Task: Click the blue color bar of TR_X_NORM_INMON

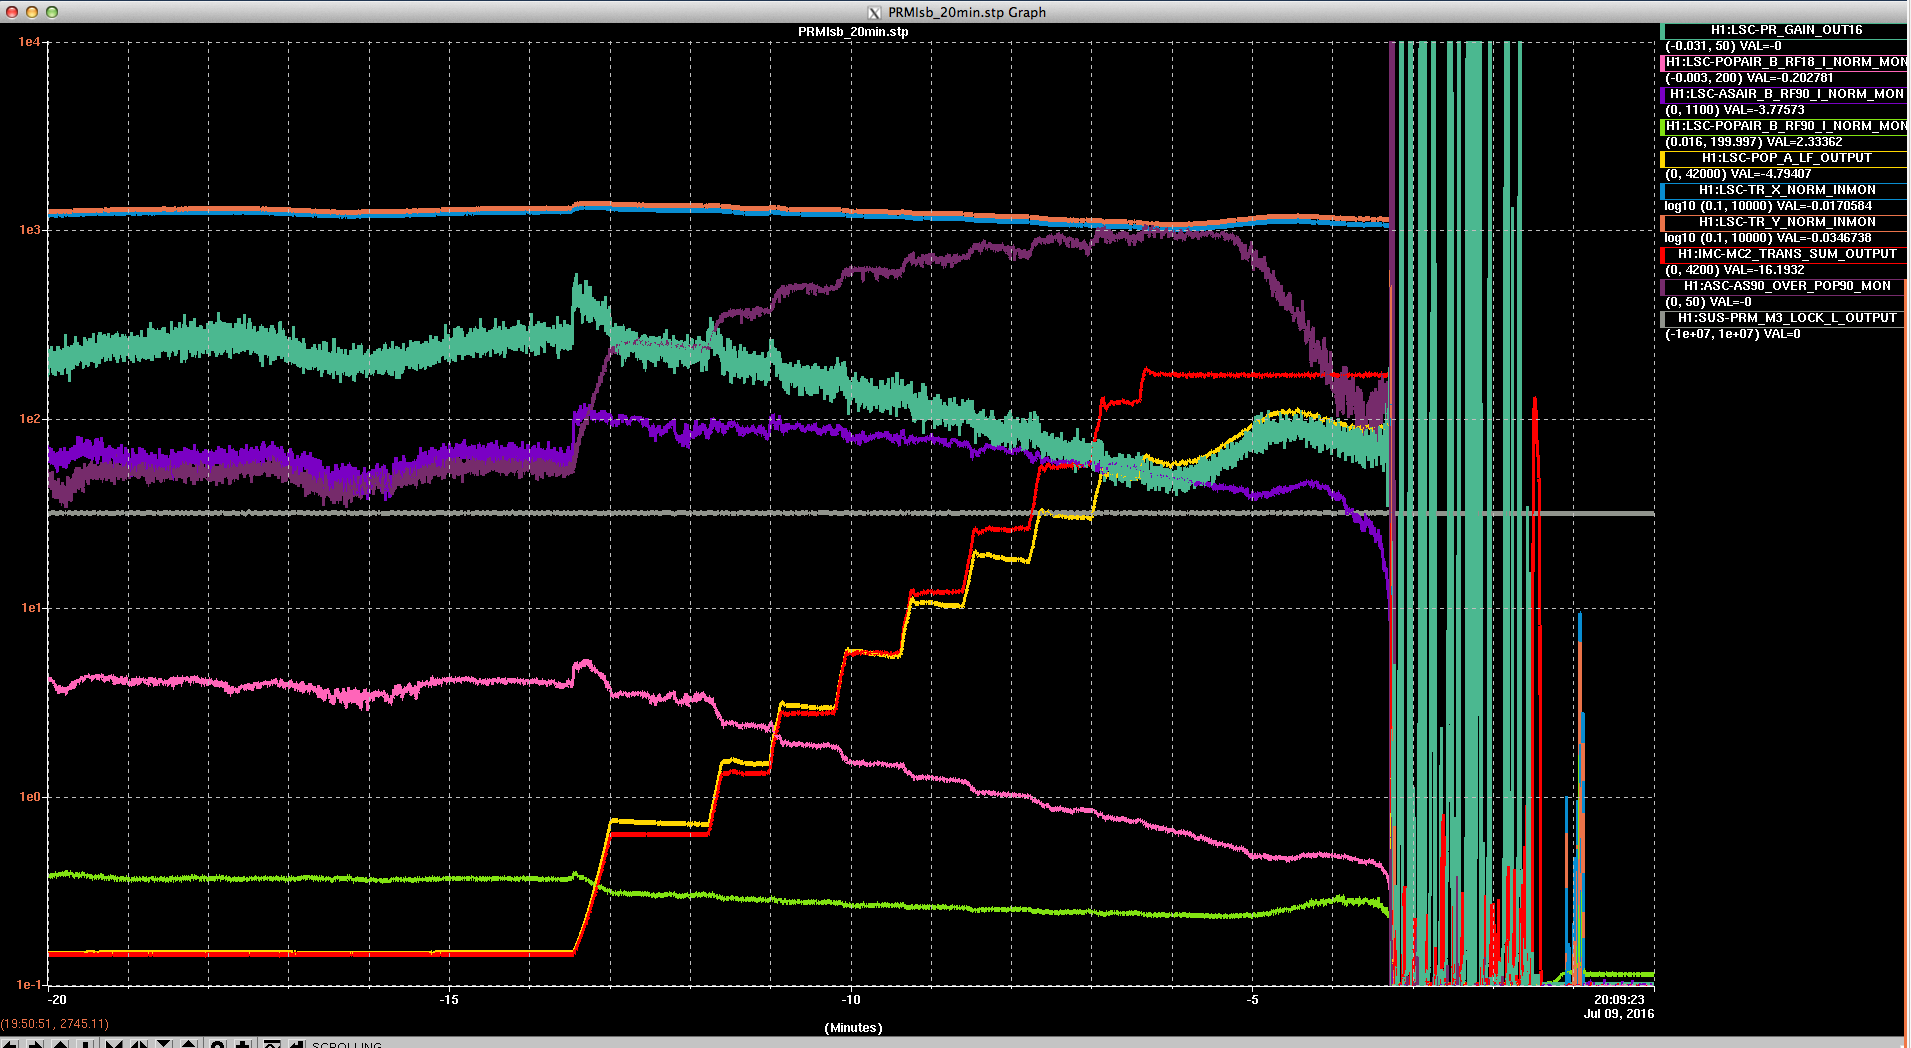Action: tap(1662, 190)
